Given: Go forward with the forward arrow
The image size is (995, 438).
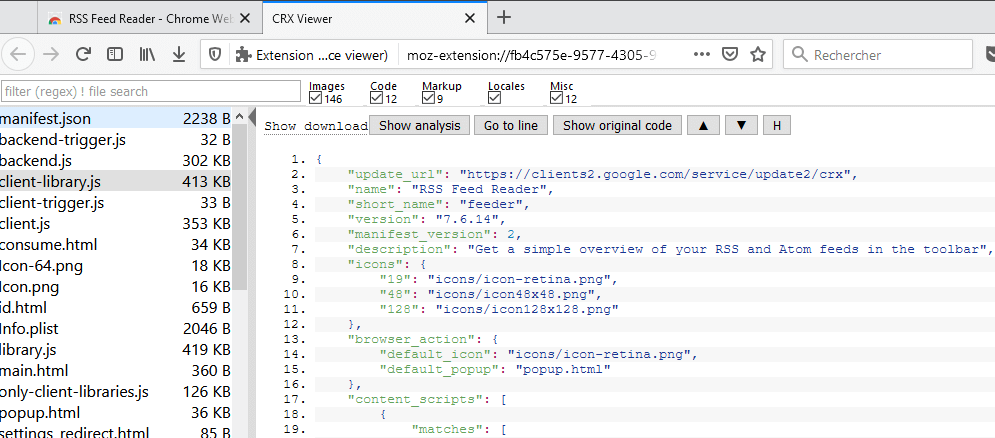Looking at the screenshot, I should click(51, 55).
